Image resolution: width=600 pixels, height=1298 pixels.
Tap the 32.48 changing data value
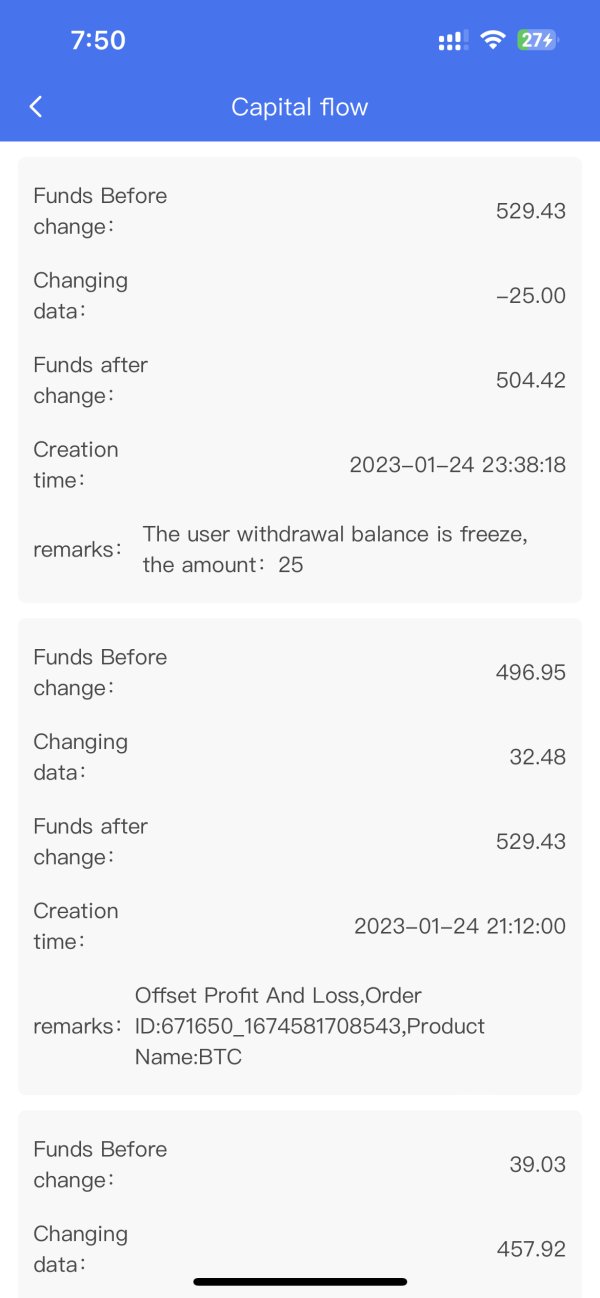click(x=537, y=757)
